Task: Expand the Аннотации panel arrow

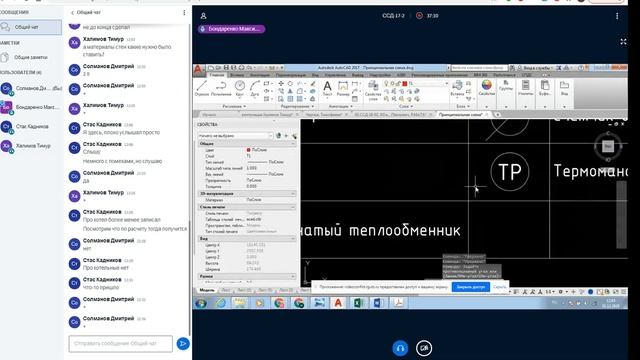Action: click(351, 107)
